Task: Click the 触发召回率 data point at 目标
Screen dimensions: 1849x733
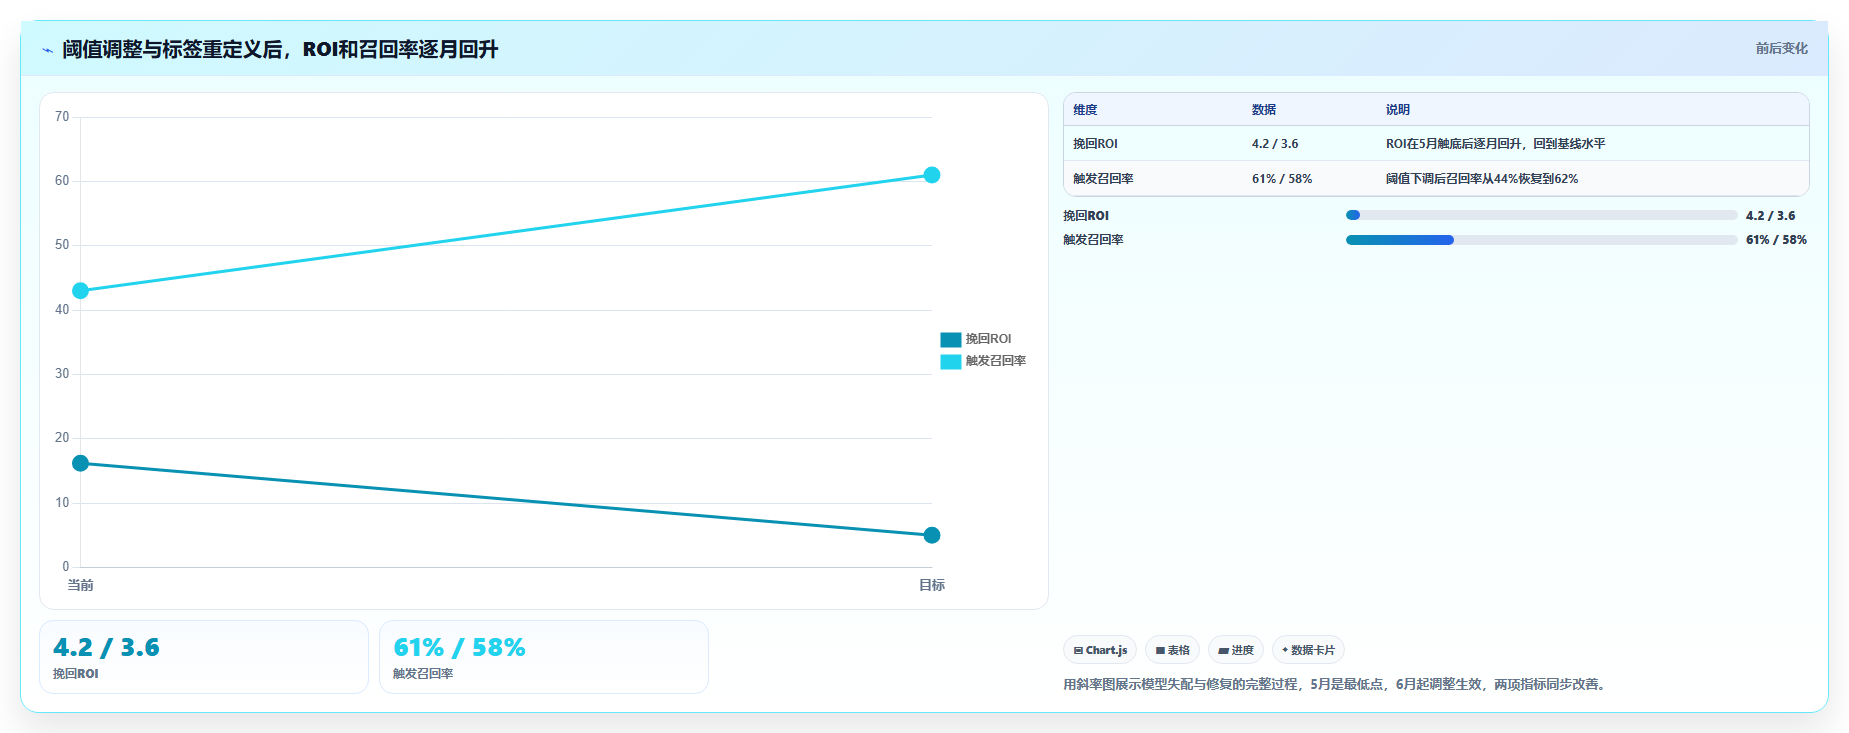Action: click(x=931, y=175)
